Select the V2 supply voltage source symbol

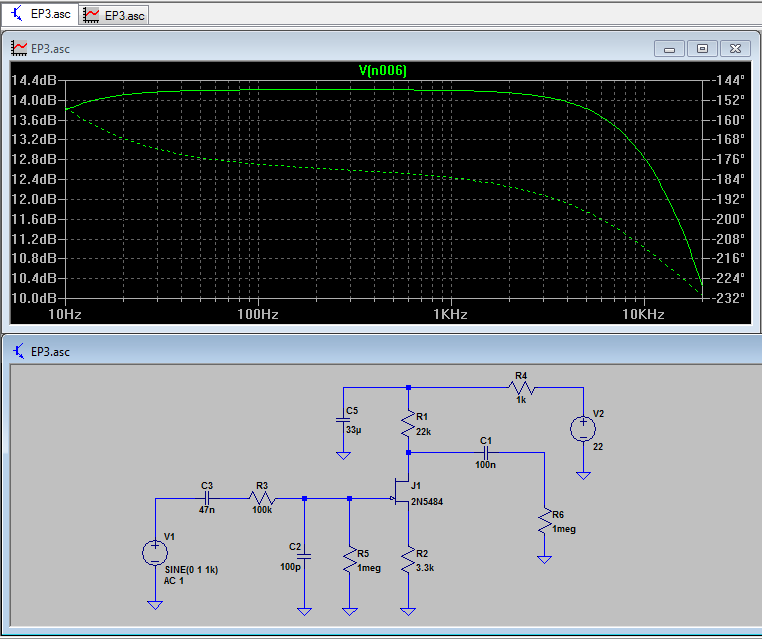pos(583,429)
